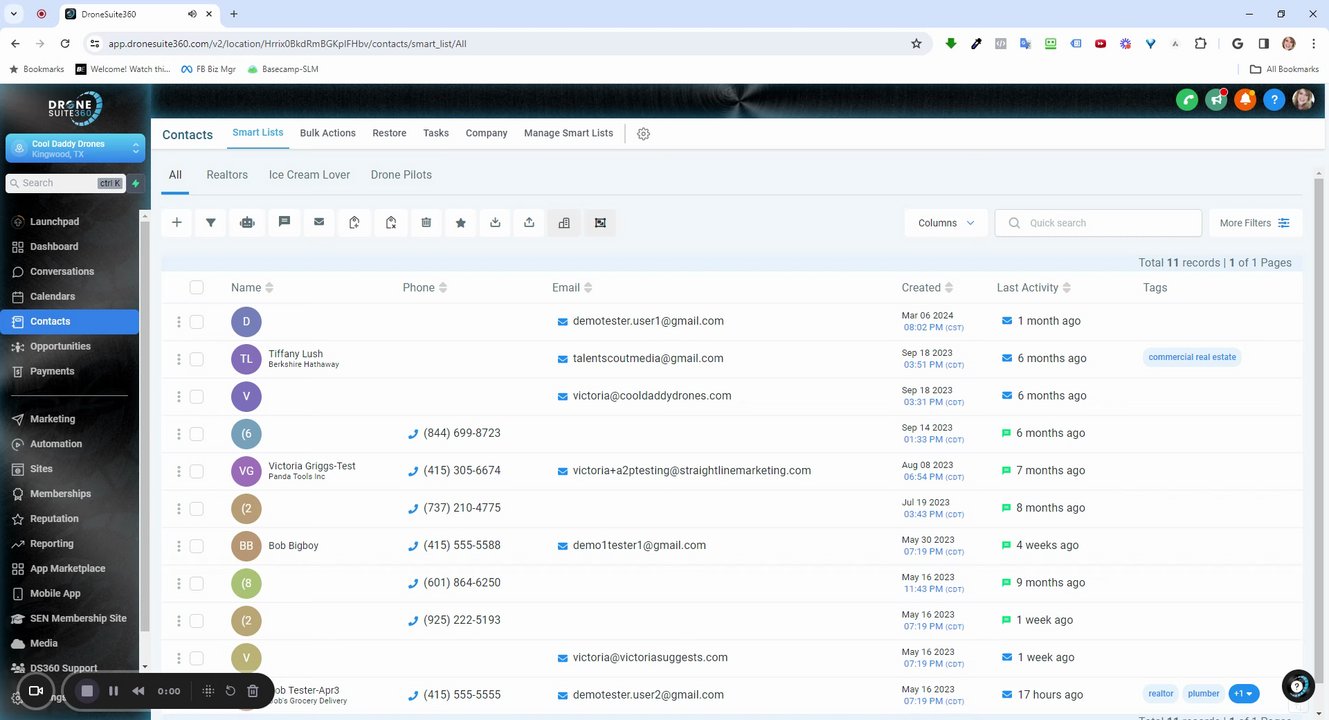Image resolution: width=1329 pixels, height=720 pixels.
Task: Open the Basecamp-SLM bookmark
Action: coord(283,69)
